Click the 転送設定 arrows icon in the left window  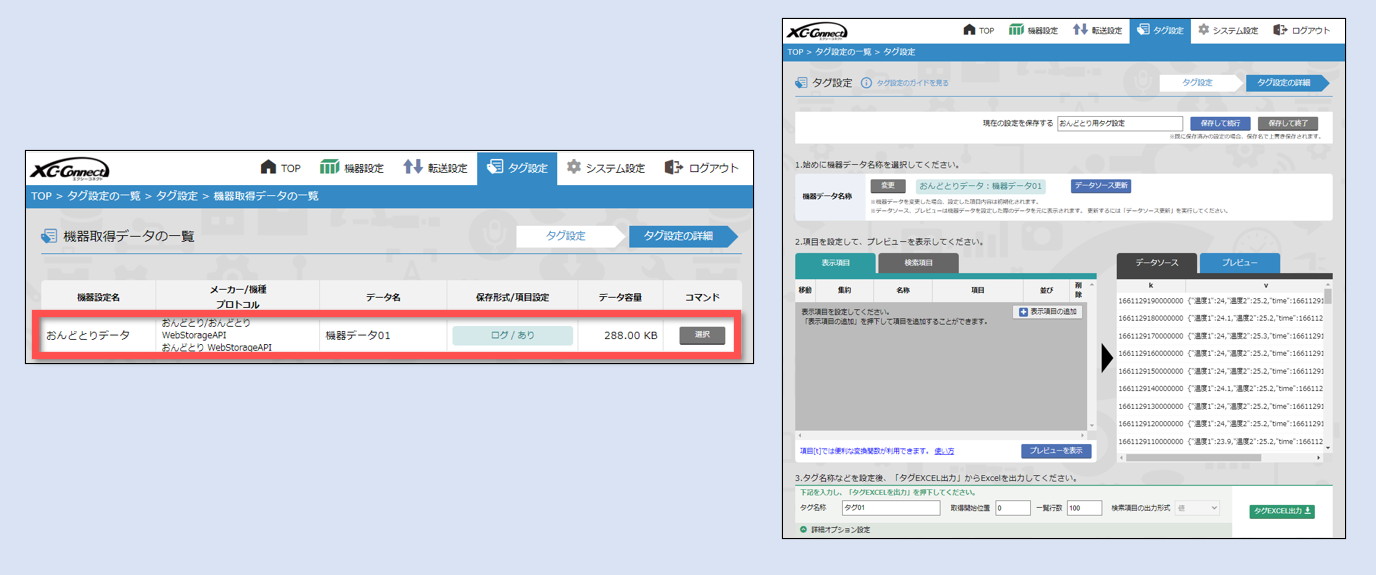pyautogui.click(x=413, y=167)
